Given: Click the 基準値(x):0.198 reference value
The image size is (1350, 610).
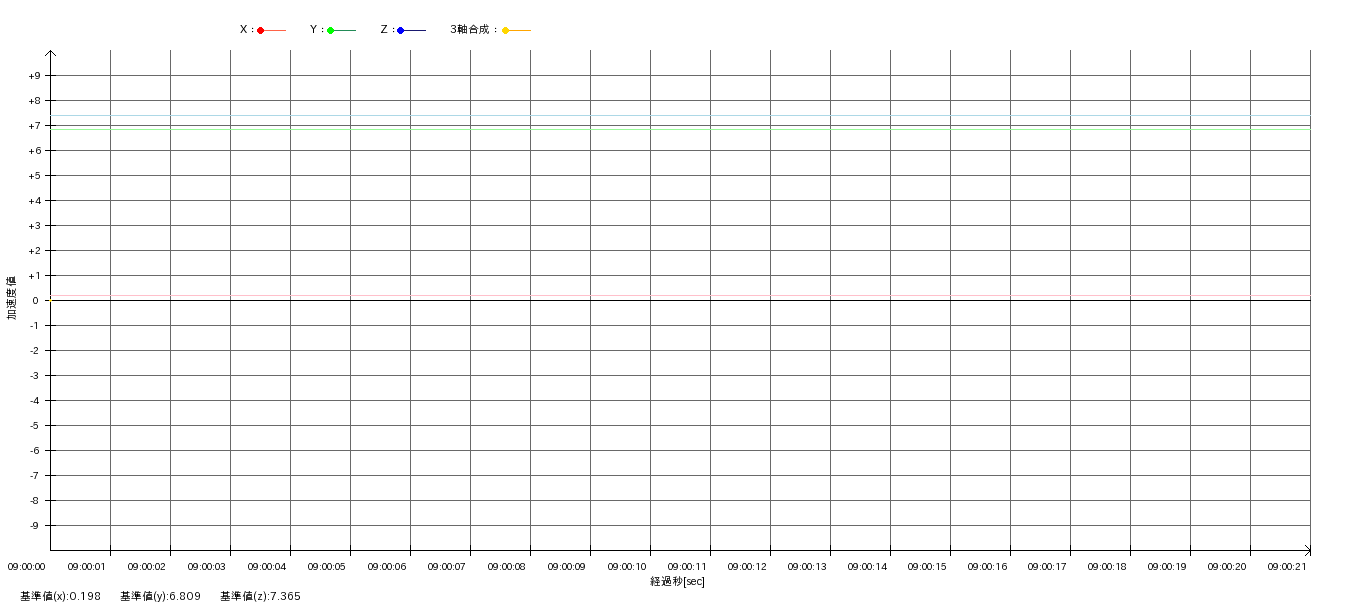Looking at the screenshot, I should click(x=60, y=596).
